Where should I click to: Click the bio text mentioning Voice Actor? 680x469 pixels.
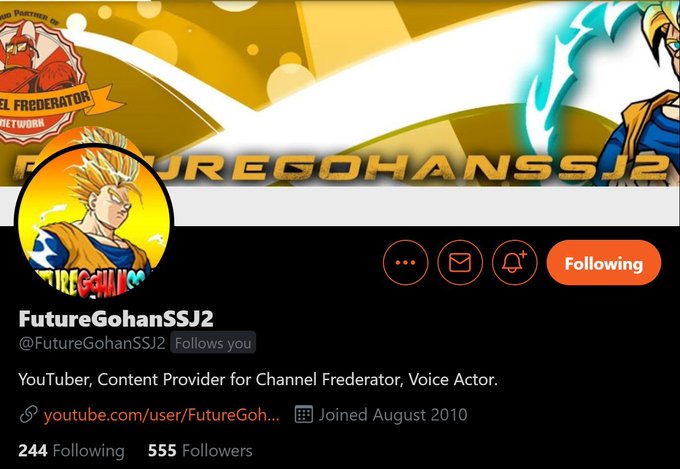click(x=258, y=380)
